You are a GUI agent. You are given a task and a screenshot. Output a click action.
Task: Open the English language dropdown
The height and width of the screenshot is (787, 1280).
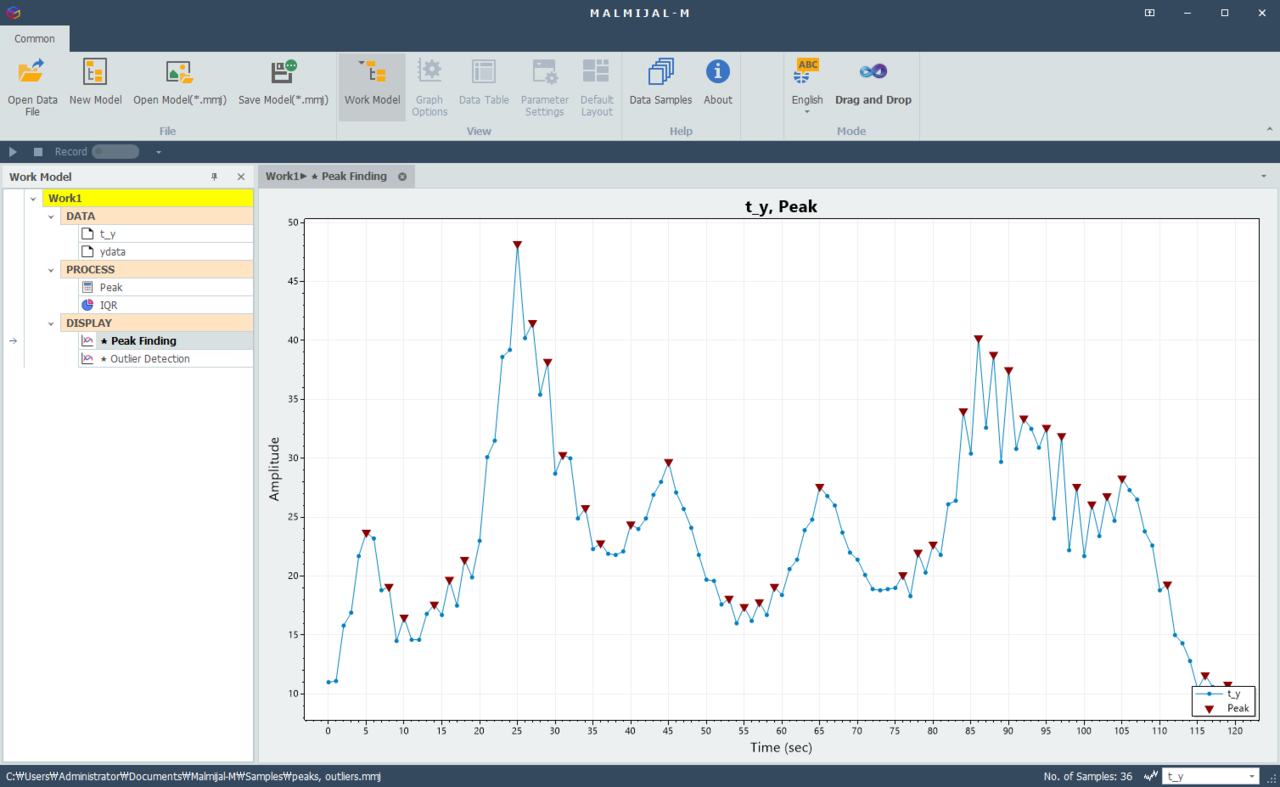pos(807,88)
